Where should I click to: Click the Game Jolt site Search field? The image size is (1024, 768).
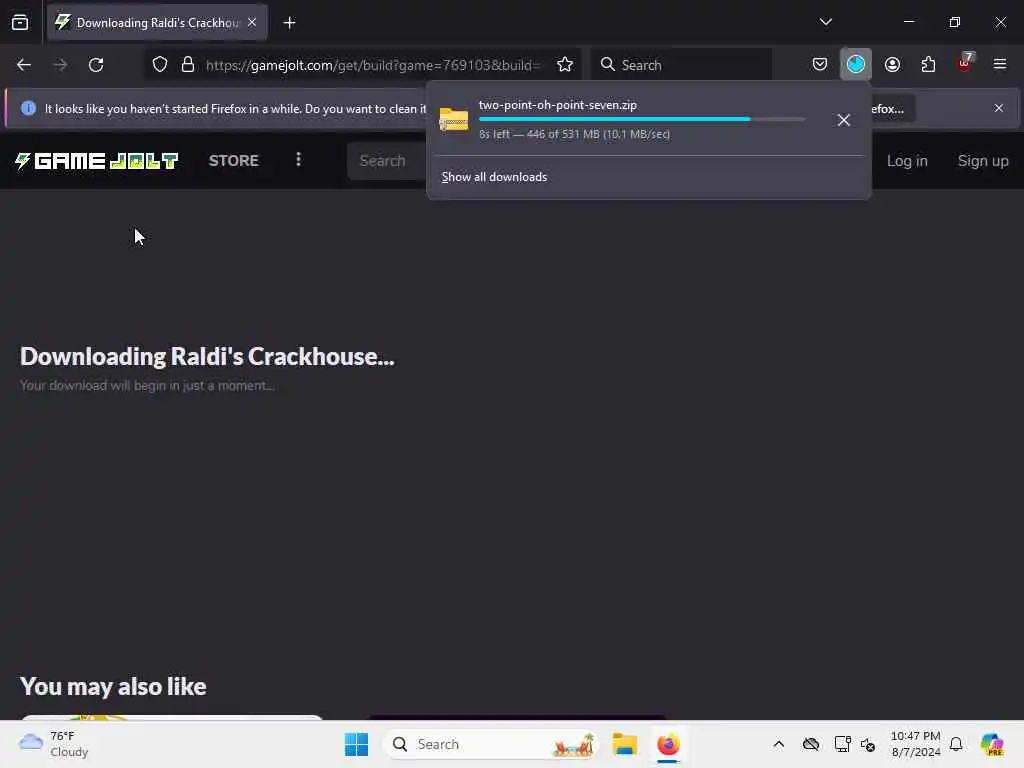pyautogui.click(x=387, y=161)
